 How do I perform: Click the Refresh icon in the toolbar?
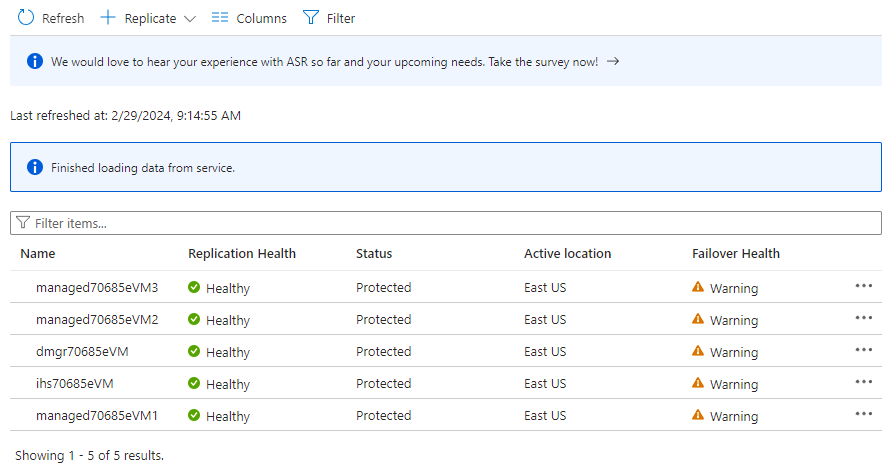[26, 18]
